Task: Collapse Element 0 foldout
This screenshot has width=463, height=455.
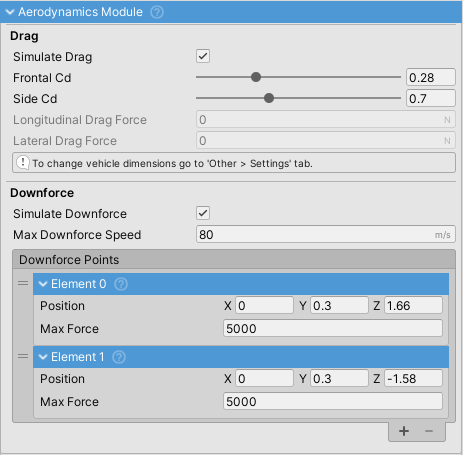Action: pyautogui.click(x=43, y=284)
